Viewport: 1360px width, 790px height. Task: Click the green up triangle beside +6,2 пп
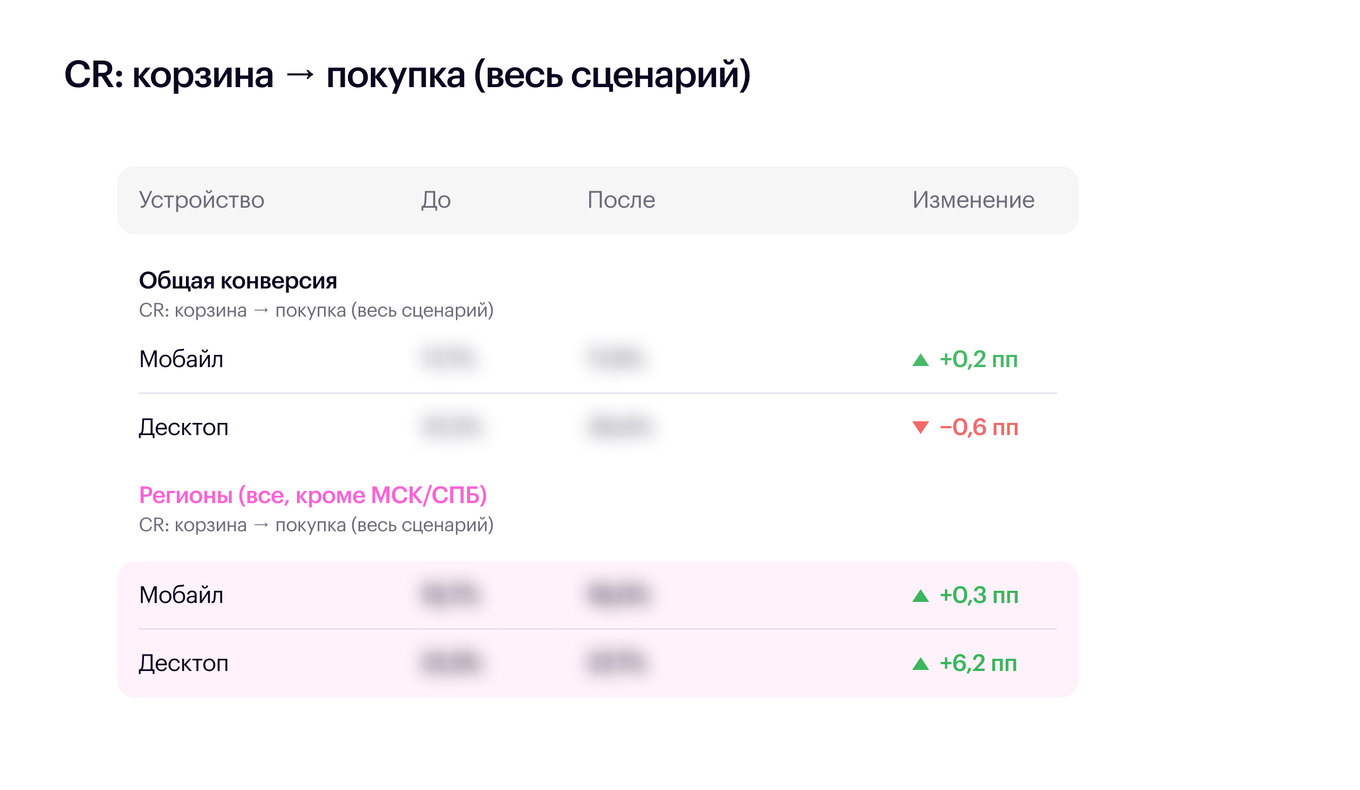[x=921, y=664]
